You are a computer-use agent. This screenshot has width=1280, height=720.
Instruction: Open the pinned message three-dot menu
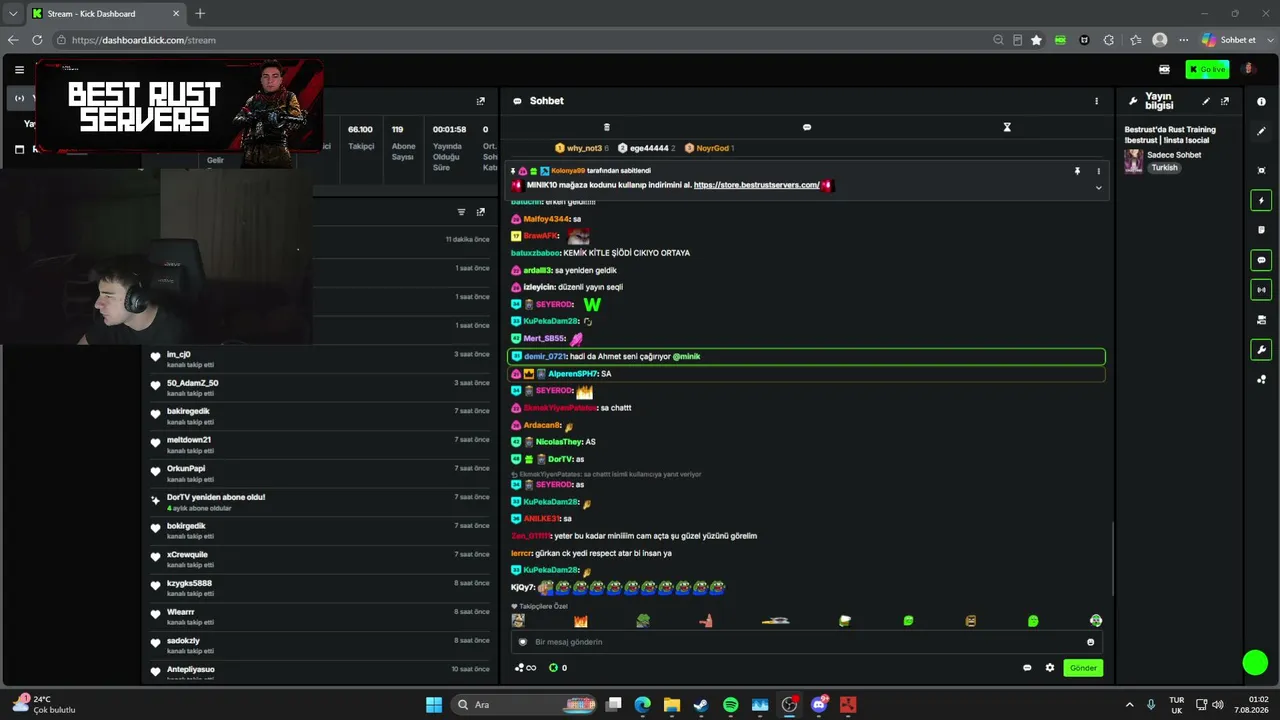point(1098,171)
